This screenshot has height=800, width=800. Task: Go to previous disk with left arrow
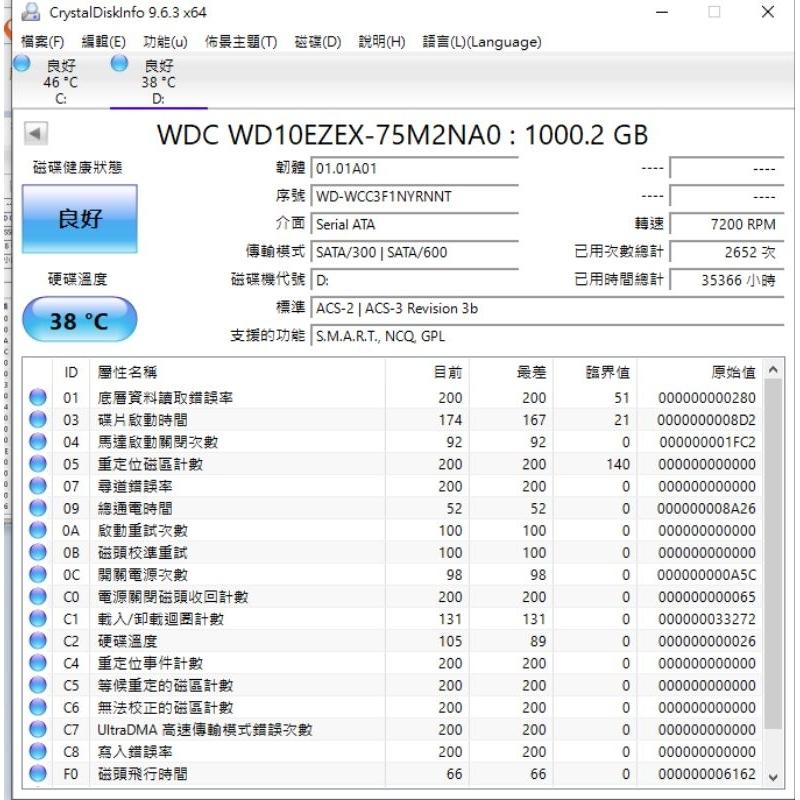[36, 134]
